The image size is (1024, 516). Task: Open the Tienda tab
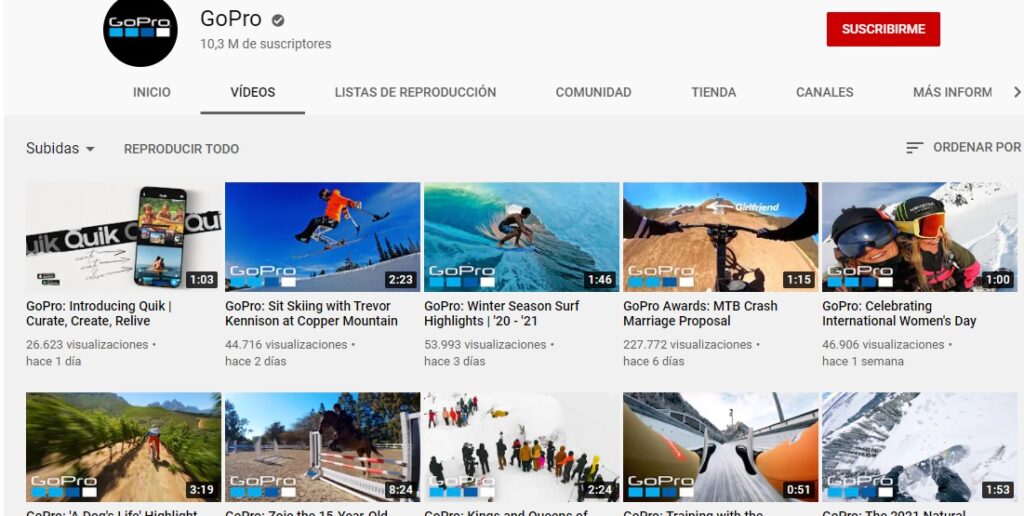pyautogui.click(x=713, y=92)
